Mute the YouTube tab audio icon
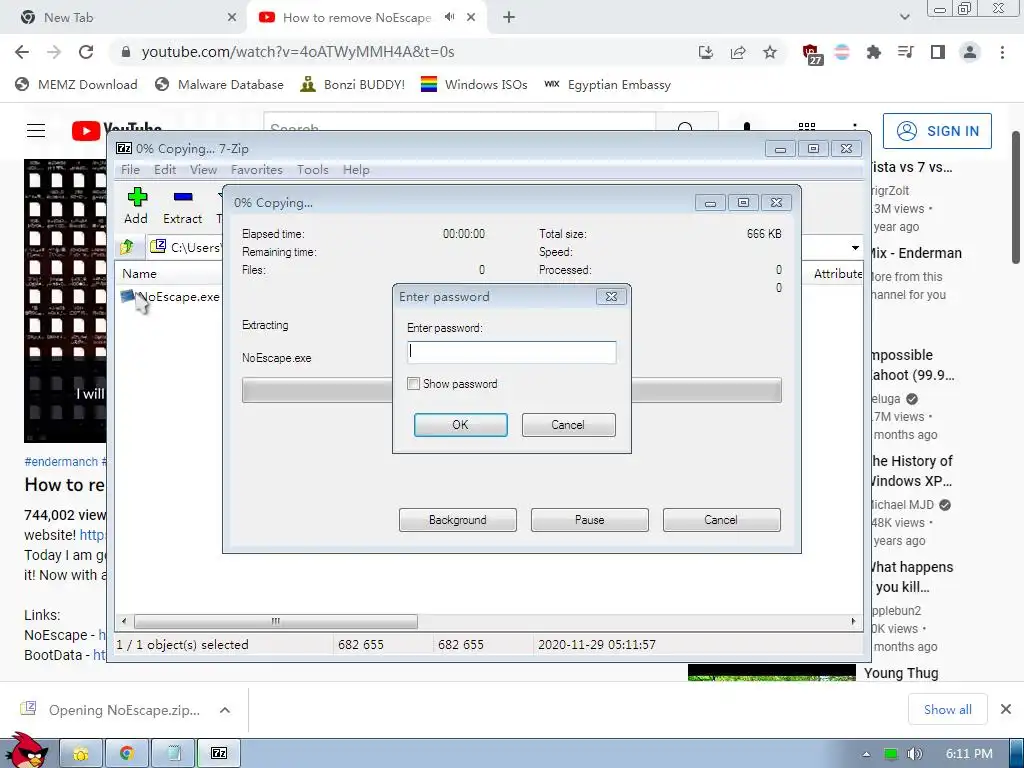 tap(449, 17)
